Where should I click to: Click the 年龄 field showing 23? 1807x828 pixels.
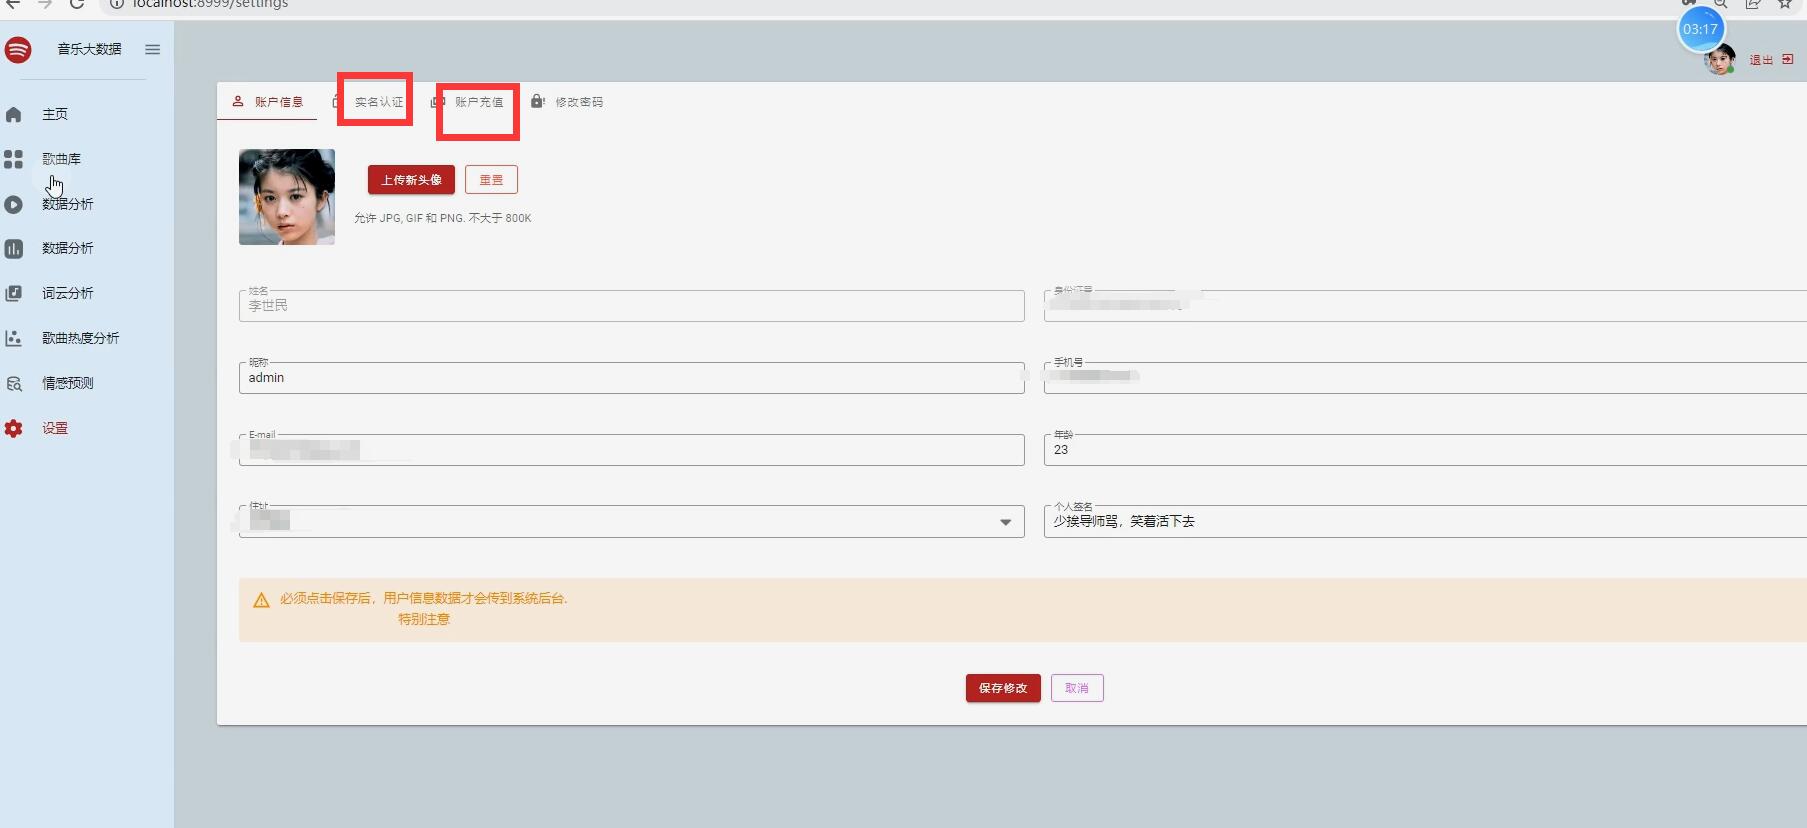pyautogui.click(x=1425, y=450)
